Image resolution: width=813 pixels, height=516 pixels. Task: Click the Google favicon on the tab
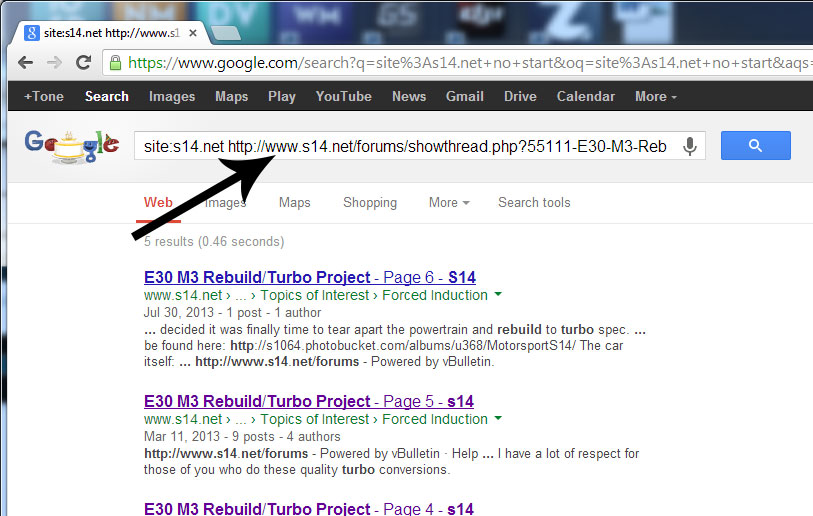coord(32,33)
